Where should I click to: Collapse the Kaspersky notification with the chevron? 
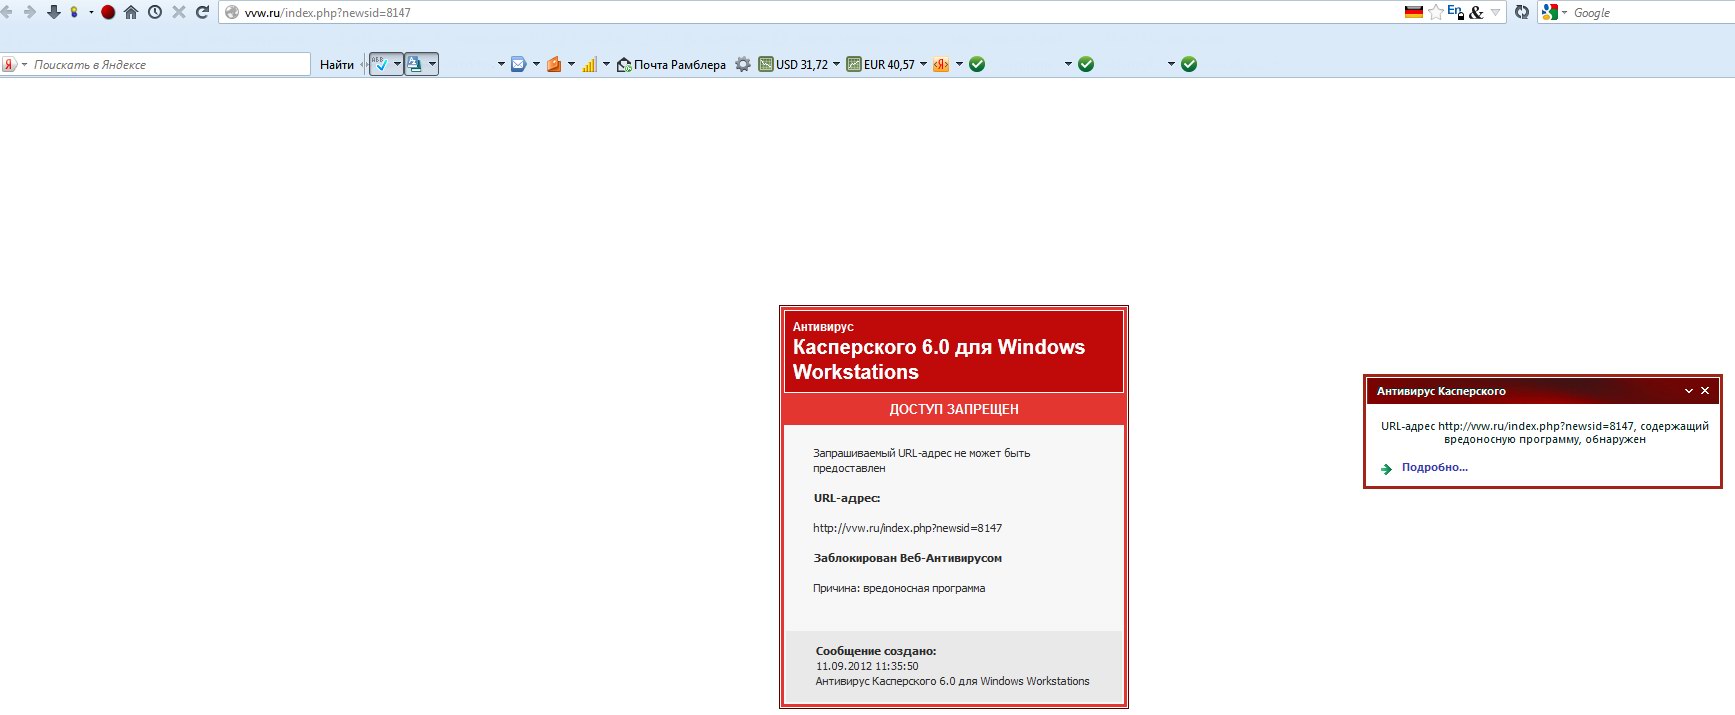[1689, 391]
